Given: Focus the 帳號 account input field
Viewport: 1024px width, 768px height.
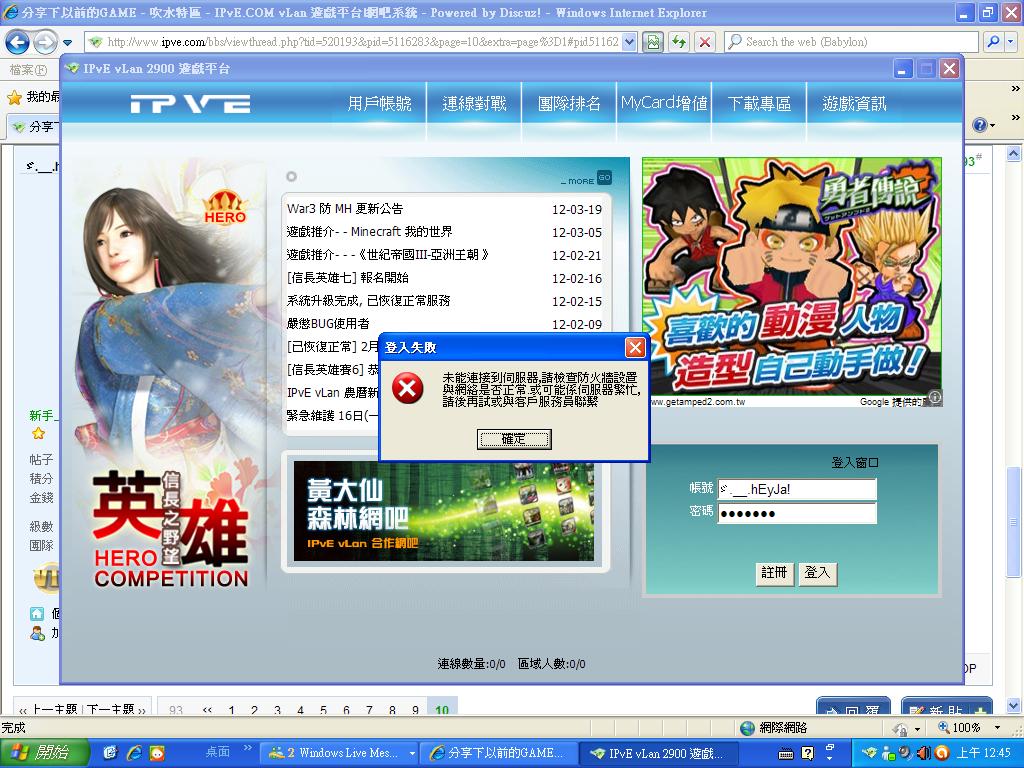Looking at the screenshot, I should [x=796, y=489].
